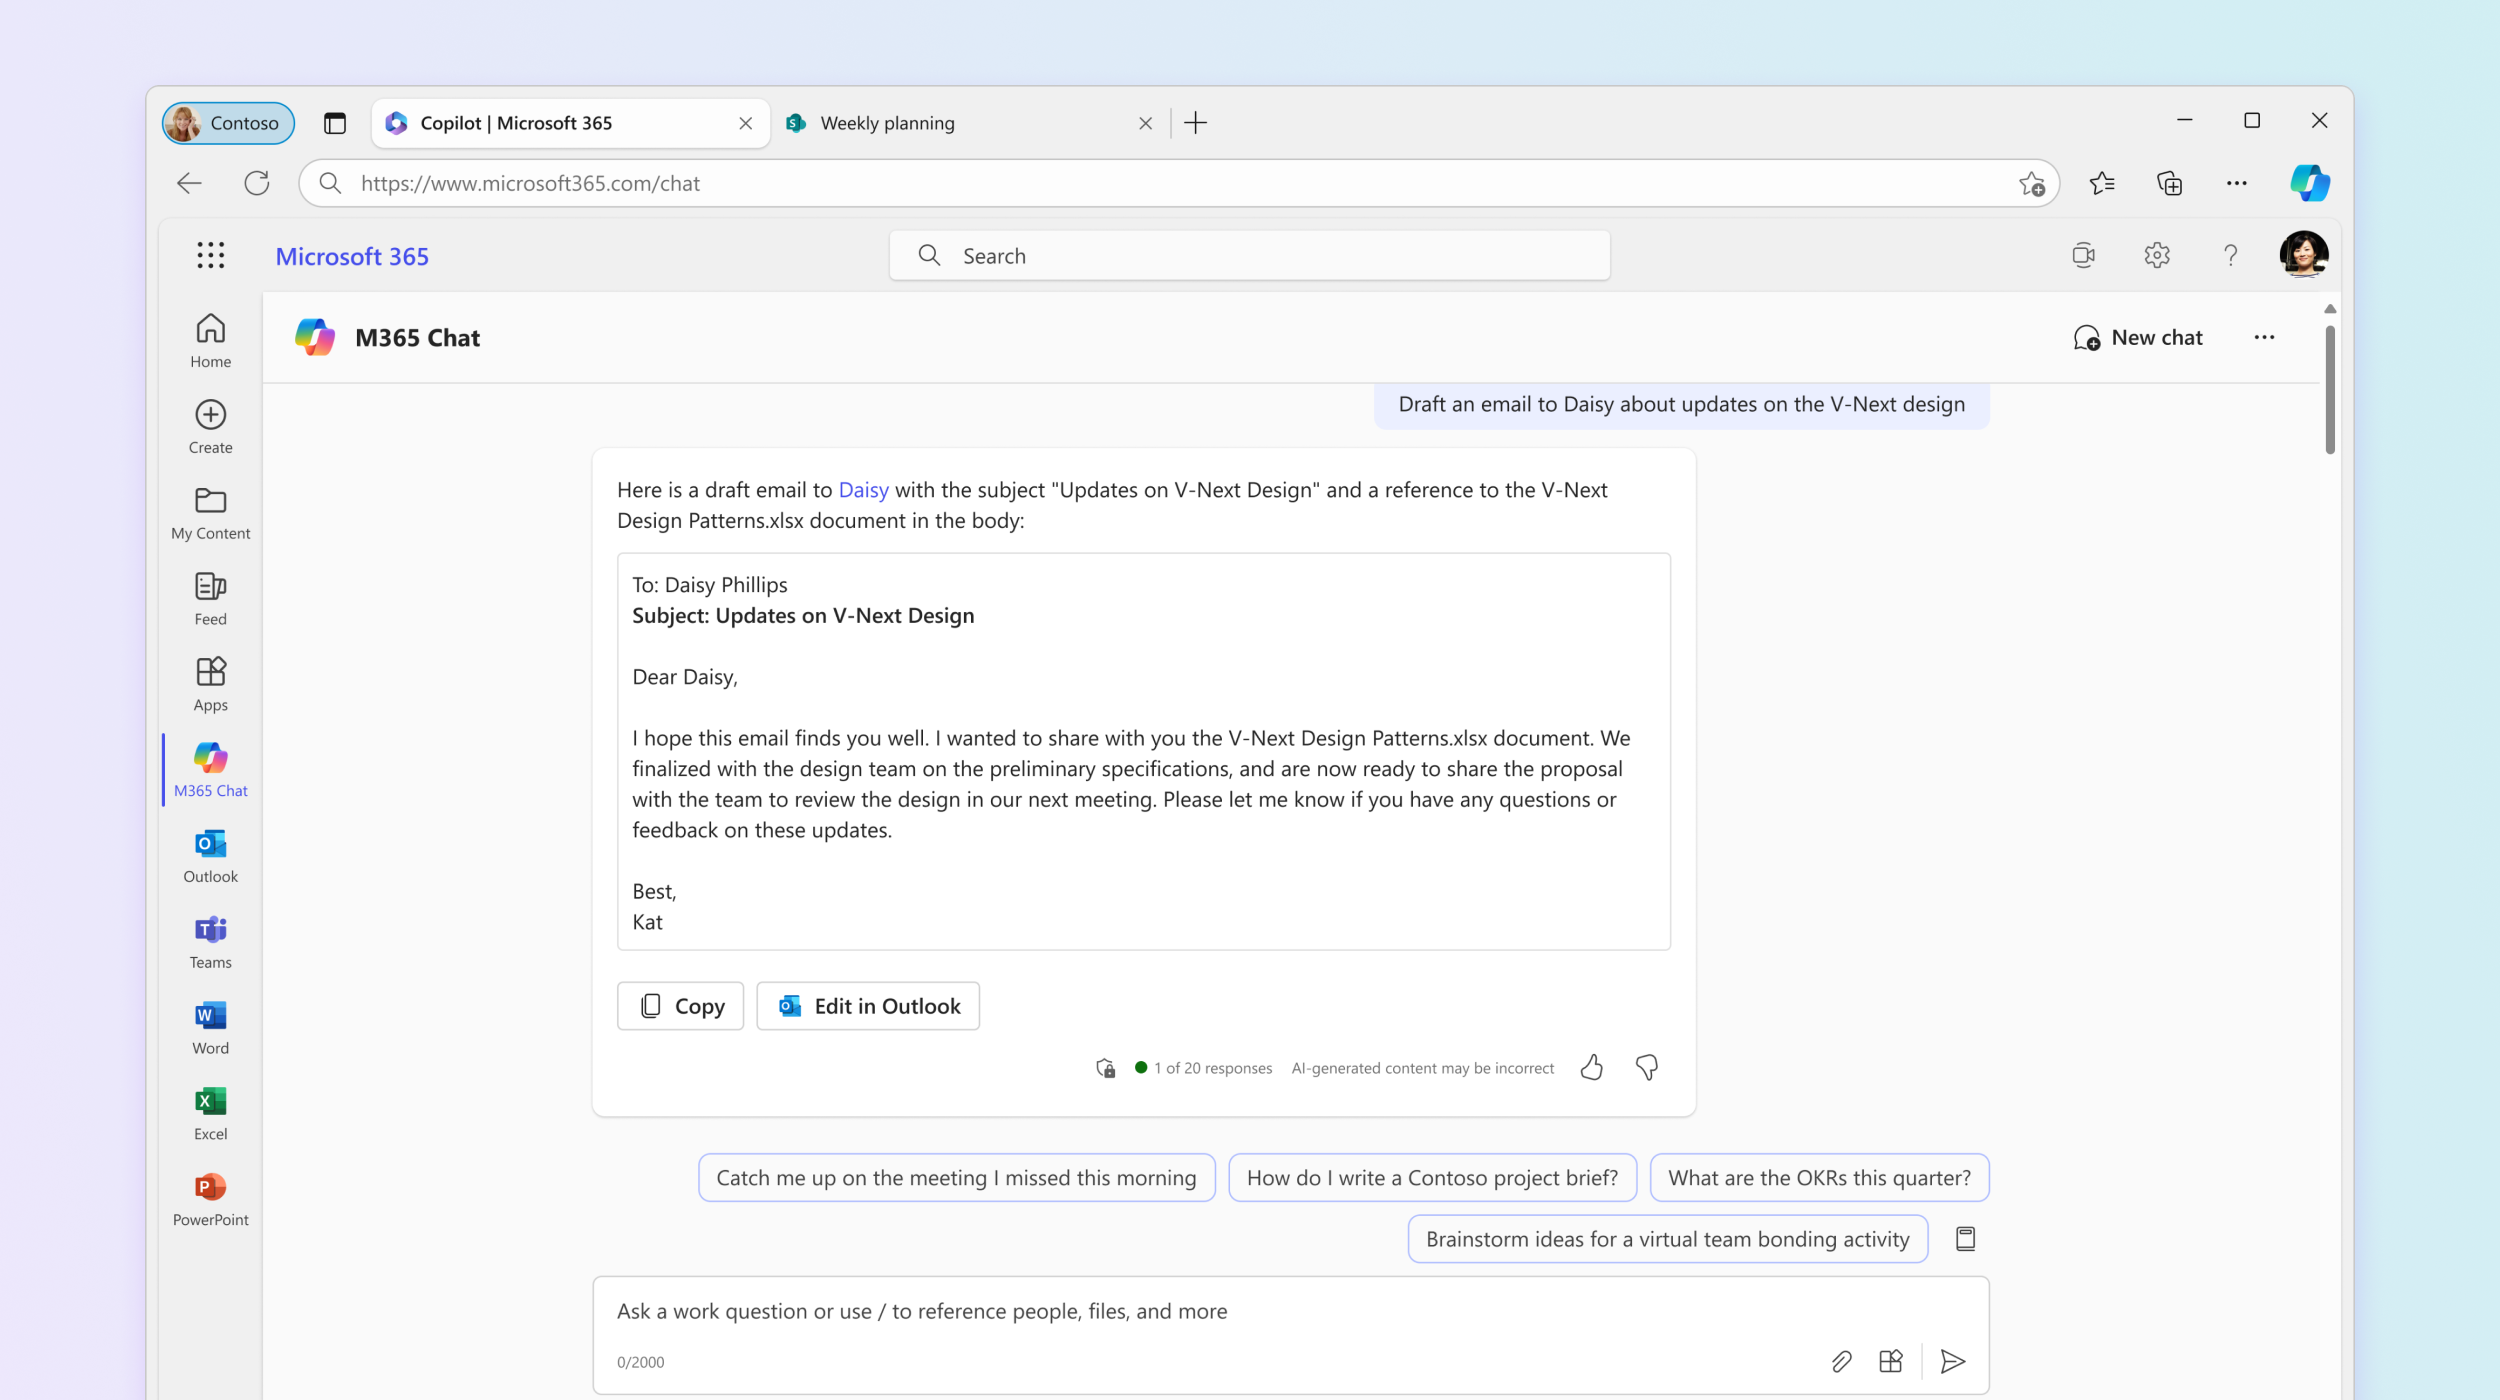Image resolution: width=2500 pixels, height=1400 pixels.
Task: Click Copy draft button
Action: tap(680, 1005)
